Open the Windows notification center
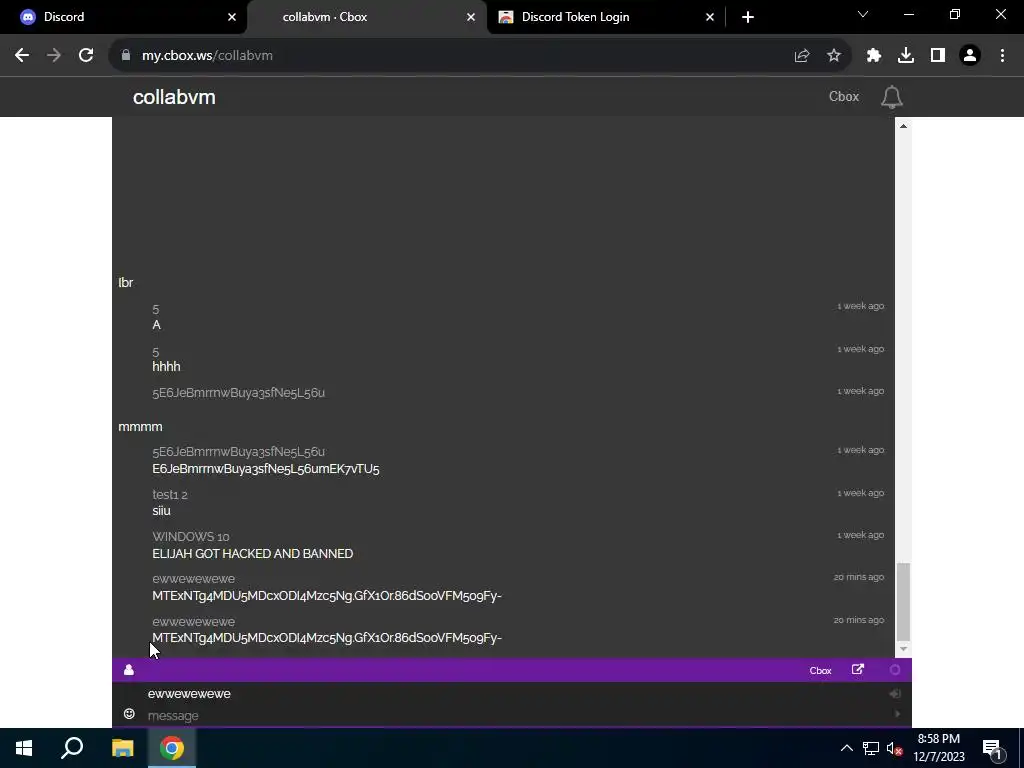 [993, 749]
